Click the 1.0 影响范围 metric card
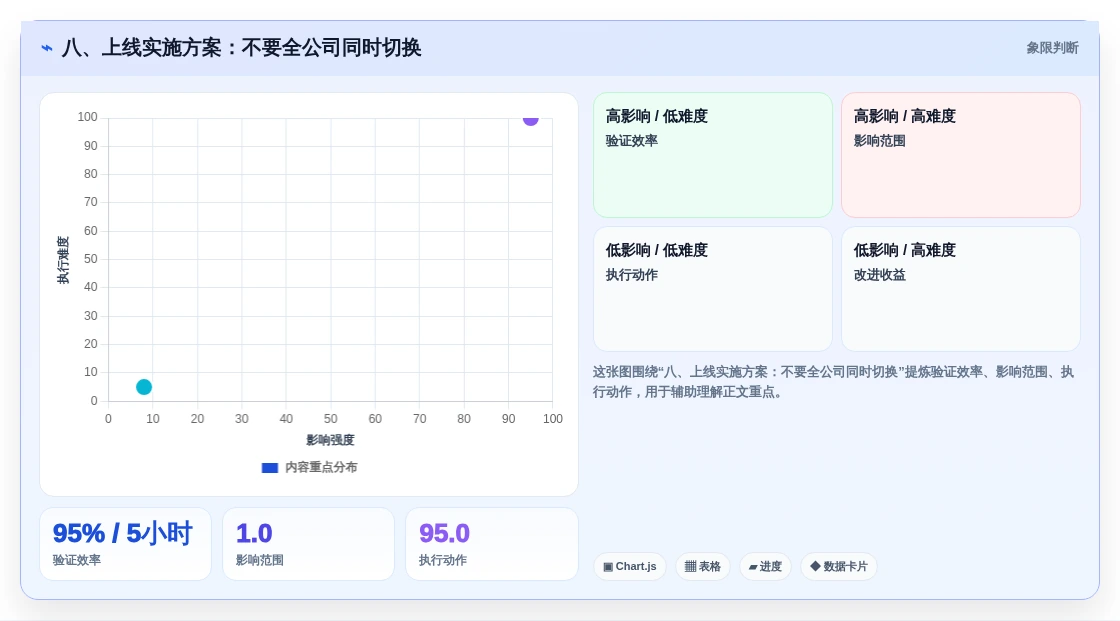The height and width of the screenshot is (621, 1120). 309,545
